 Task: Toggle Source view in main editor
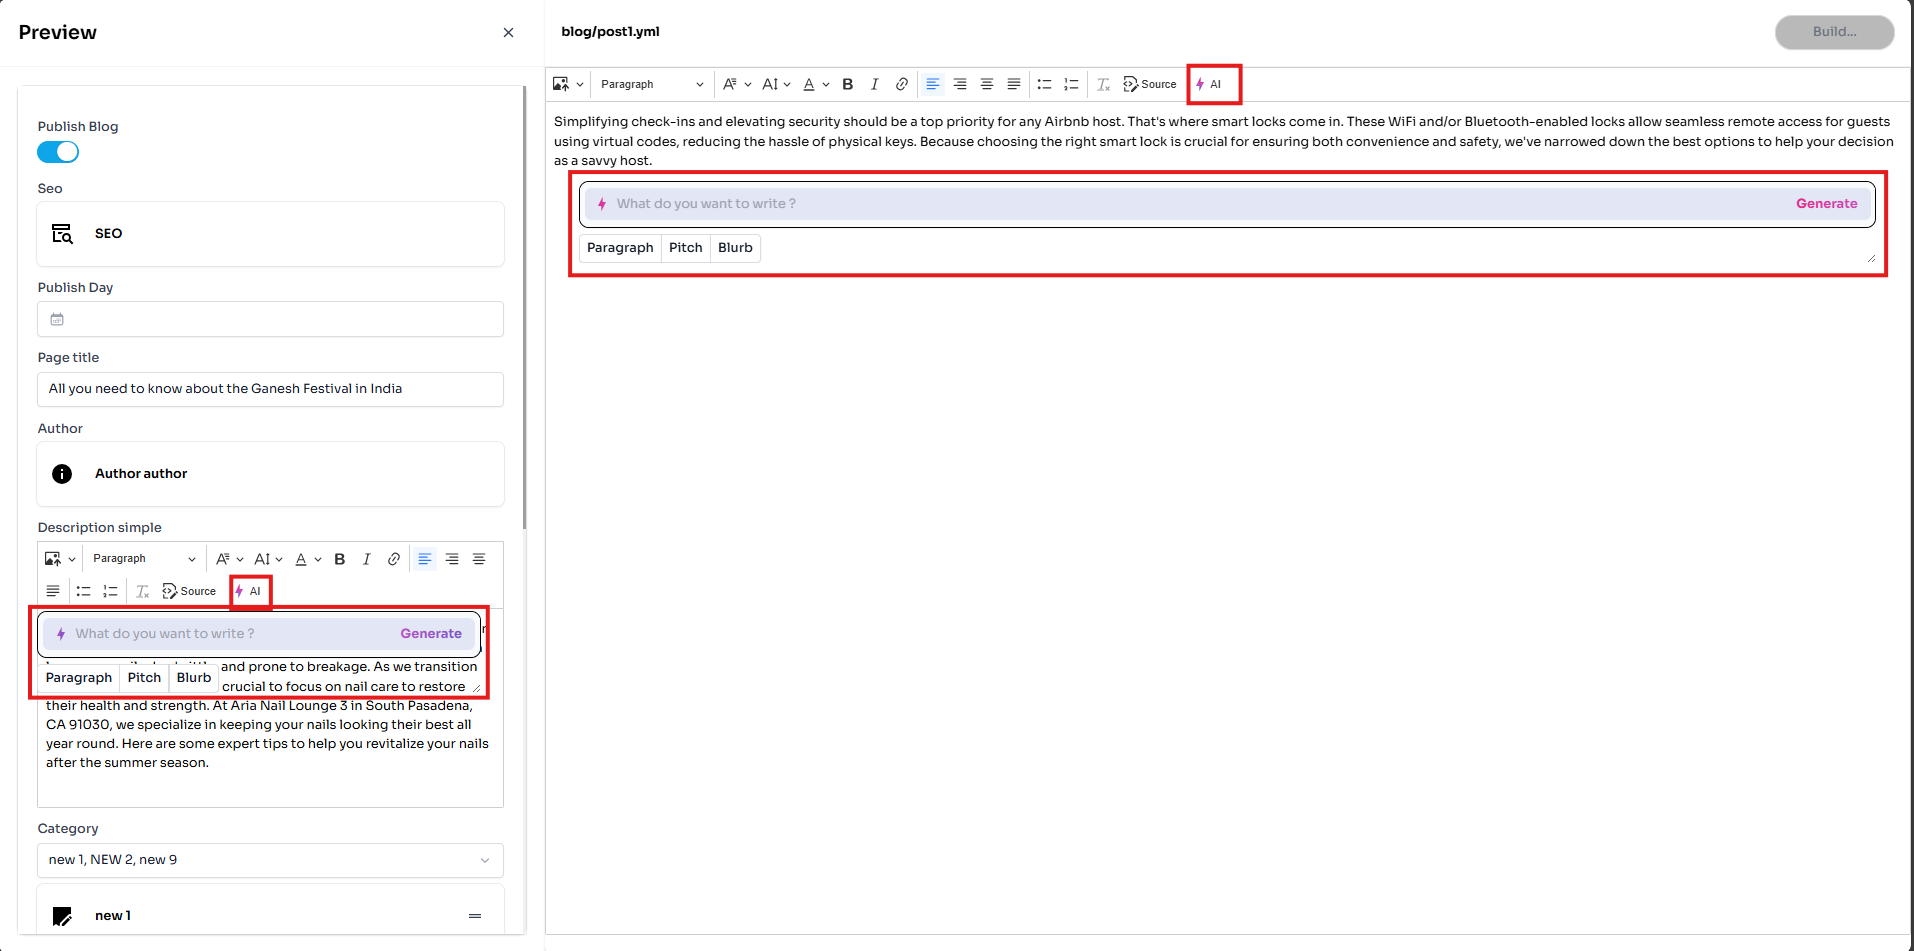coord(1150,84)
